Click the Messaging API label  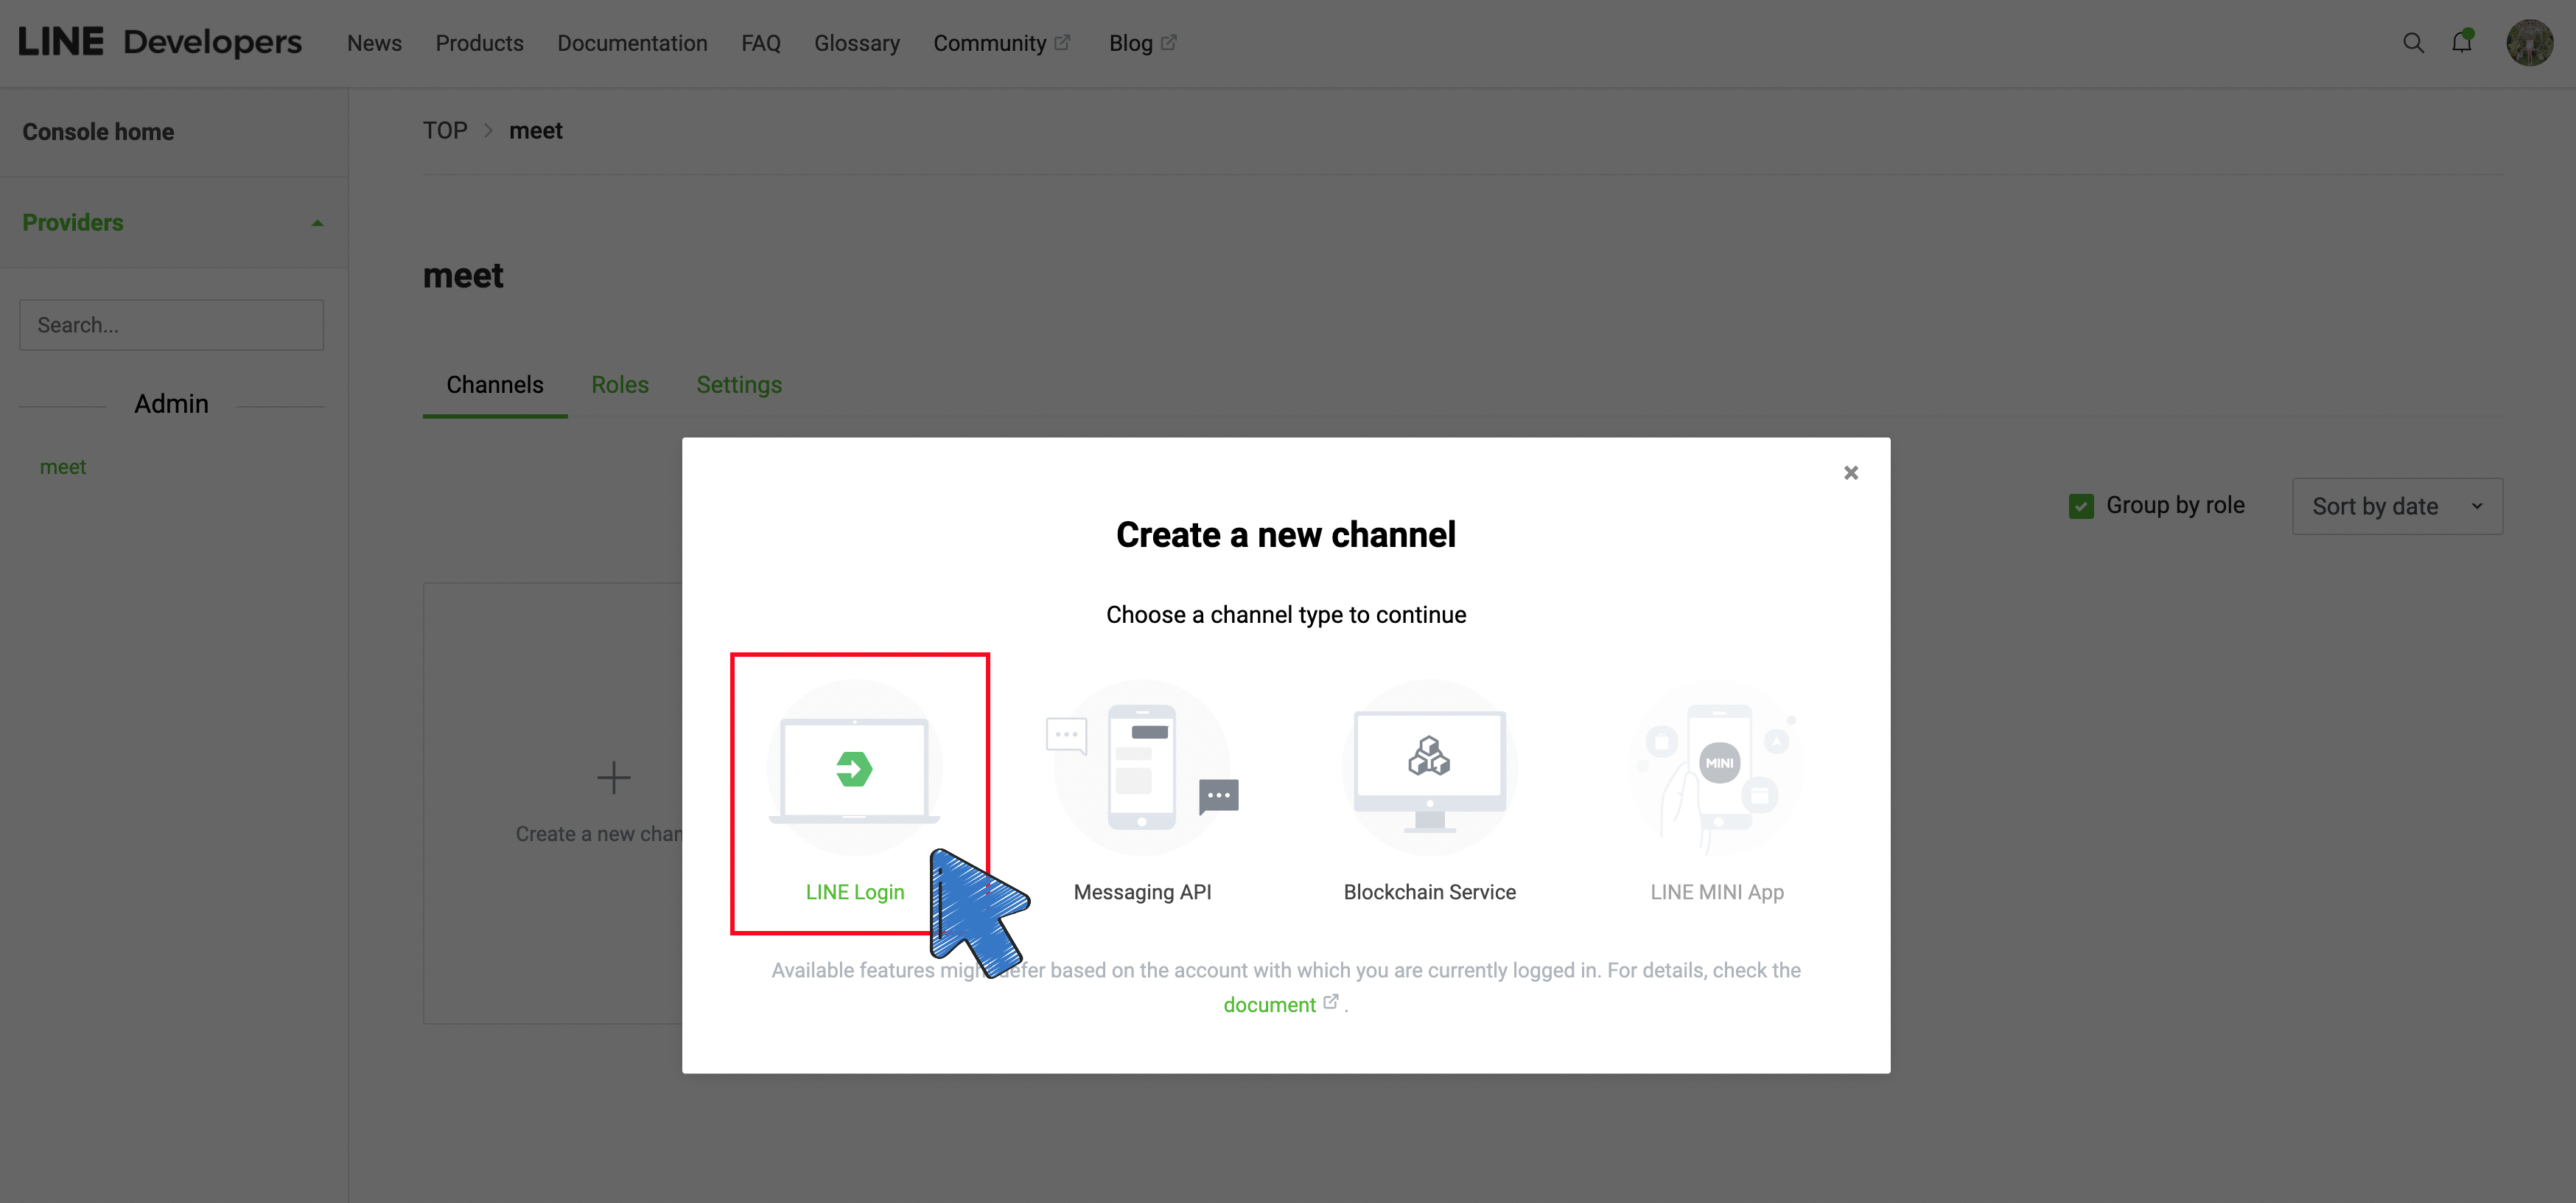(1142, 892)
